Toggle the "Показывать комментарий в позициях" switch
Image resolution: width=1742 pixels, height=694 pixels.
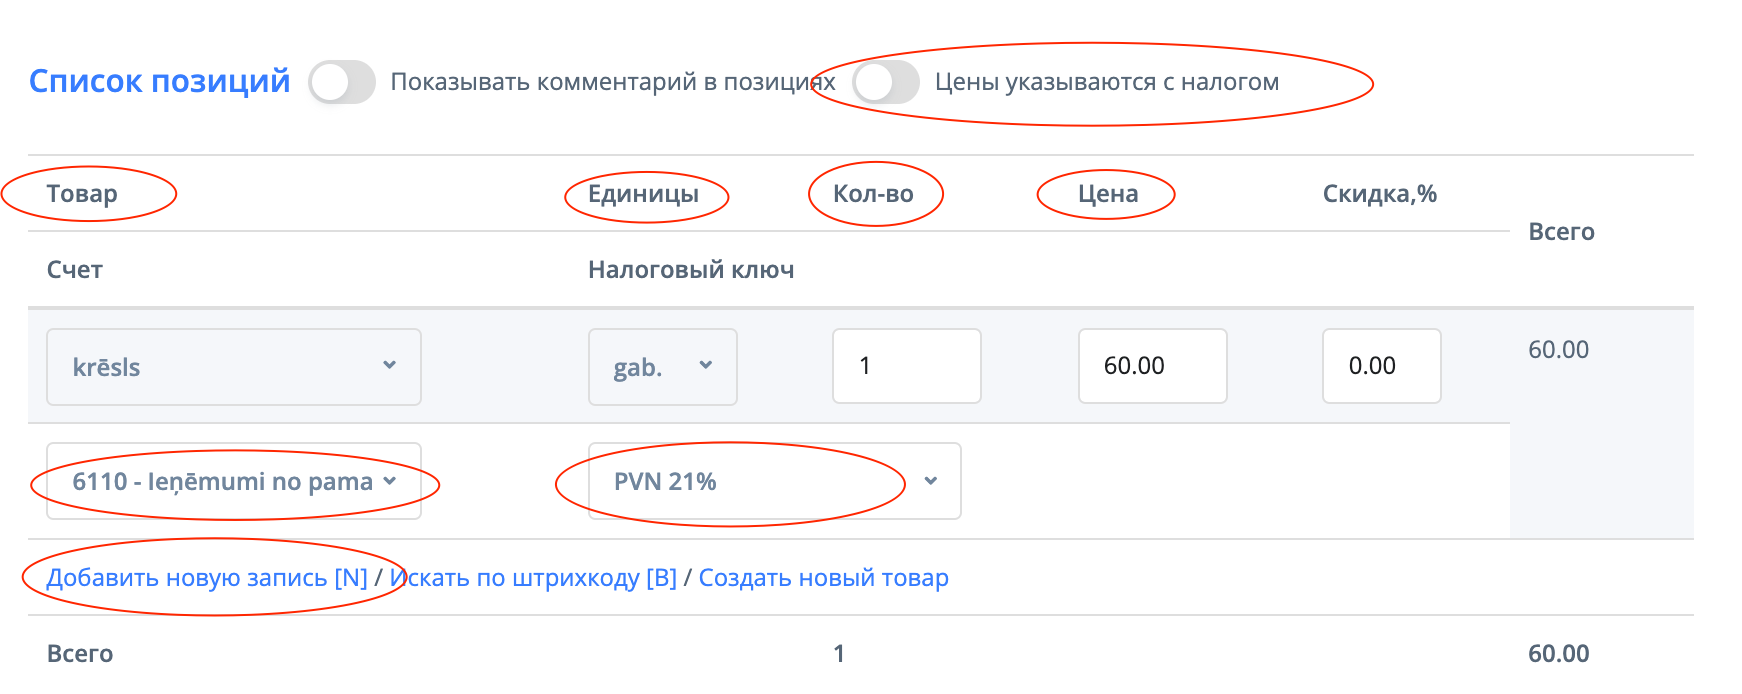coord(342,82)
